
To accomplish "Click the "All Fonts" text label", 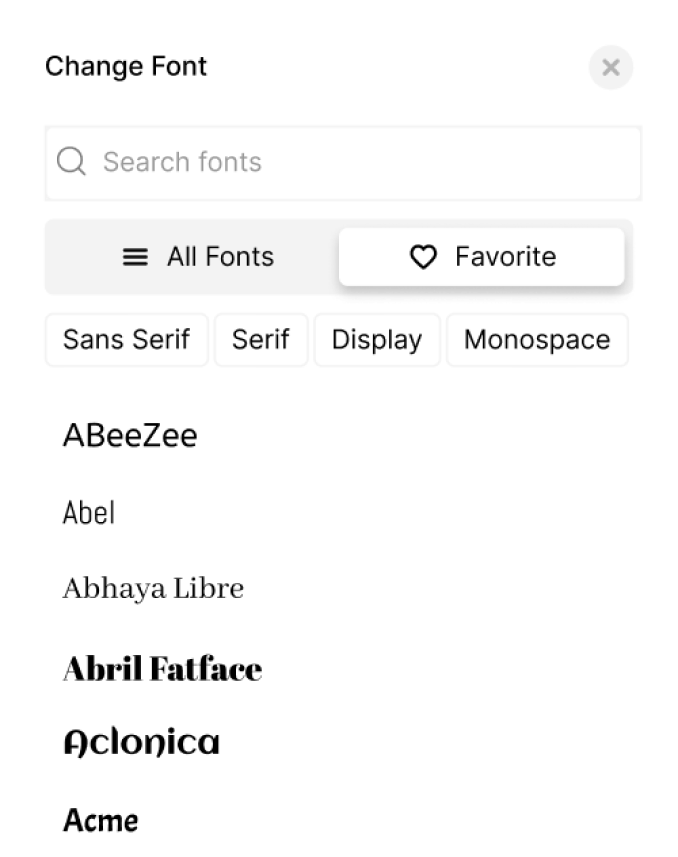I will click(x=220, y=257).
